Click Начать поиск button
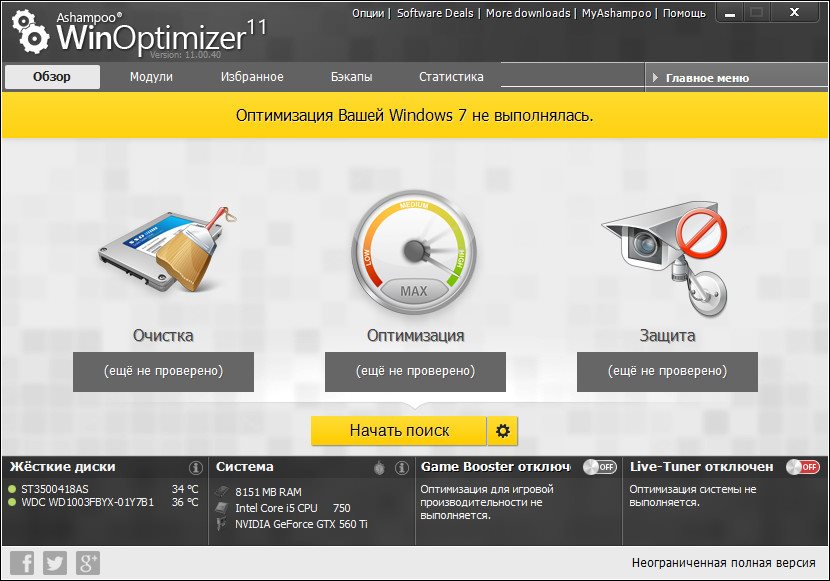 pos(399,431)
